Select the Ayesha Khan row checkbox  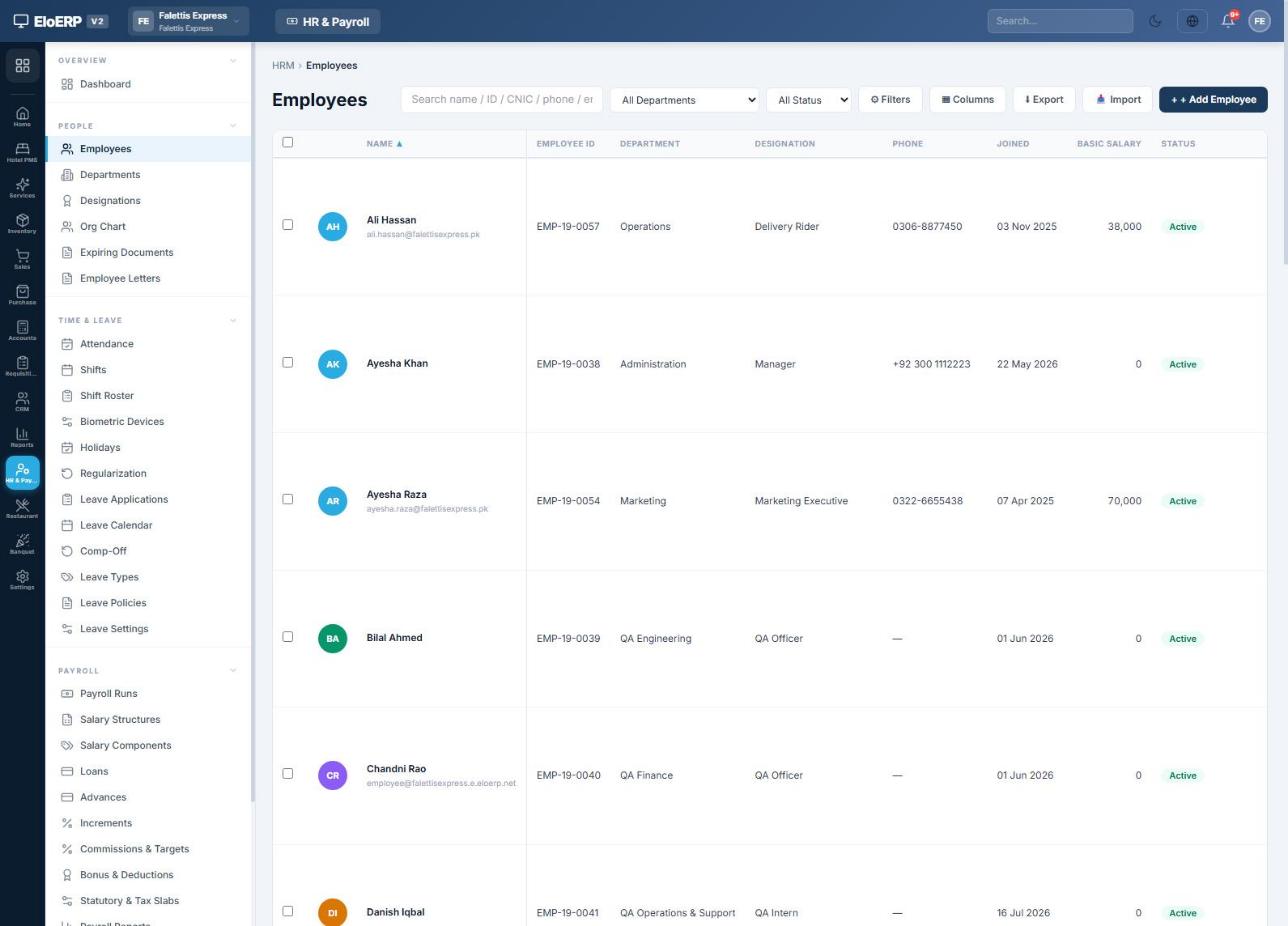tap(288, 362)
